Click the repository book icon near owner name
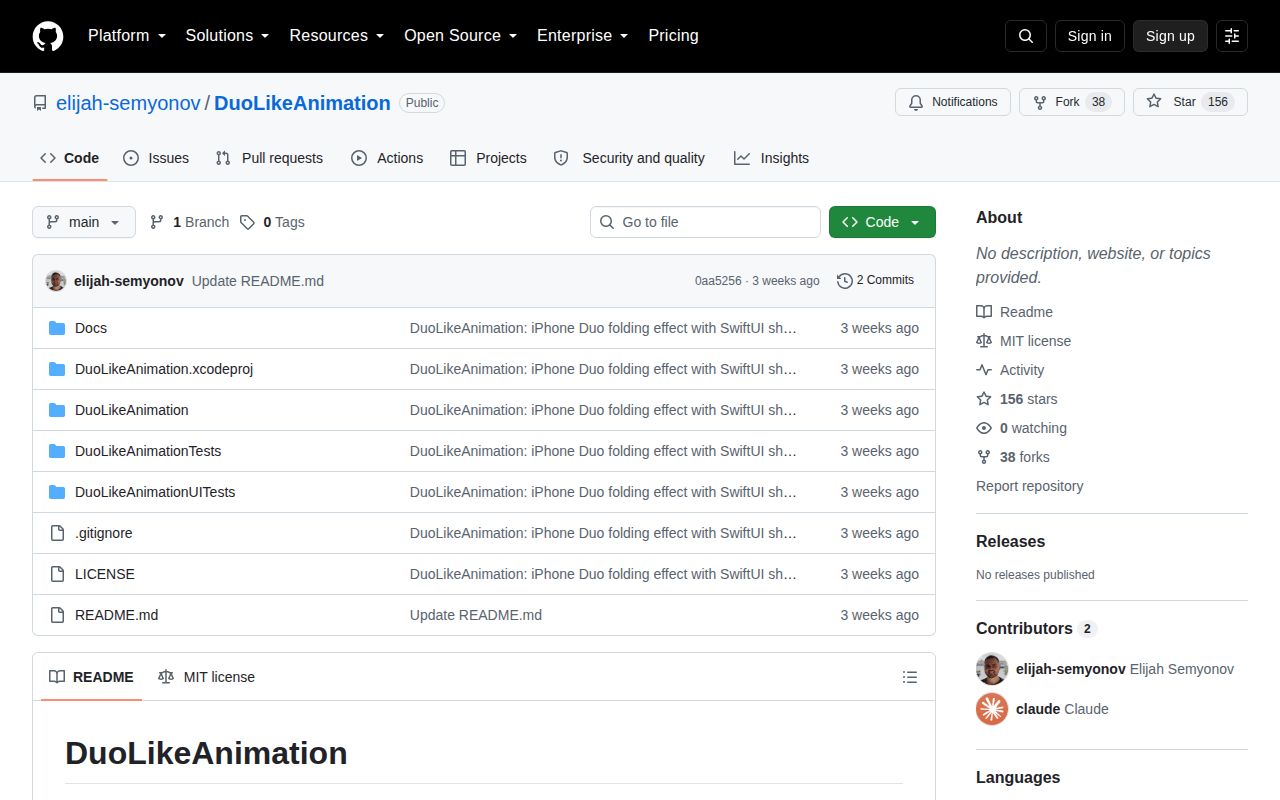The width and height of the screenshot is (1280, 800). (x=40, y=103)
